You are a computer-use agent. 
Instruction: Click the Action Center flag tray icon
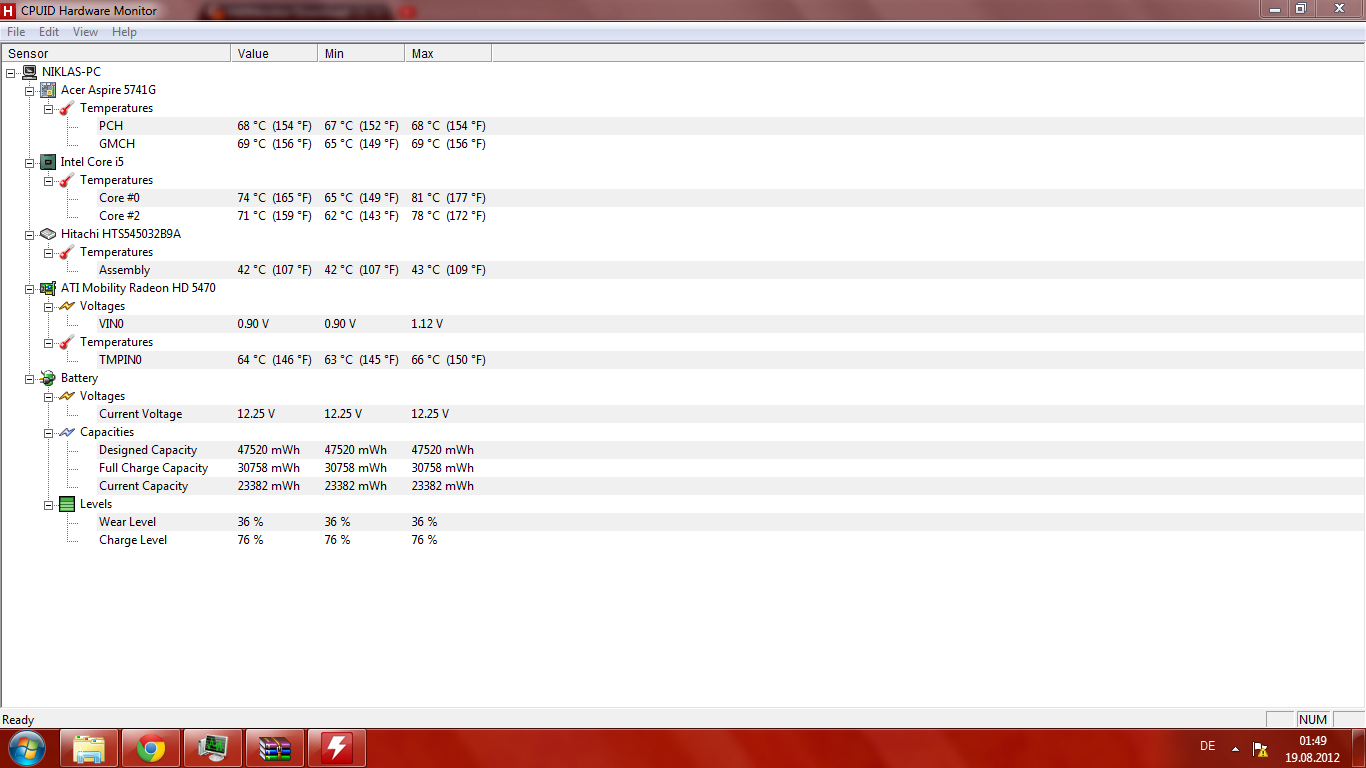pos(1261,748)
